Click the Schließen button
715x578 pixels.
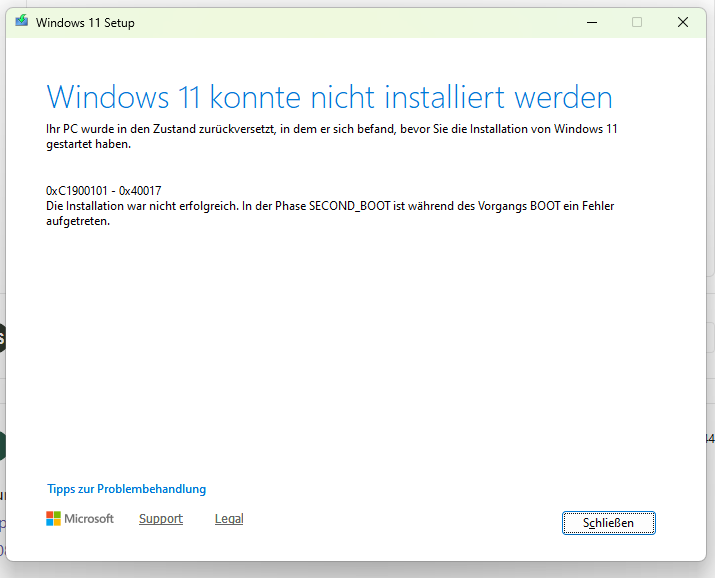pos(608,522)
